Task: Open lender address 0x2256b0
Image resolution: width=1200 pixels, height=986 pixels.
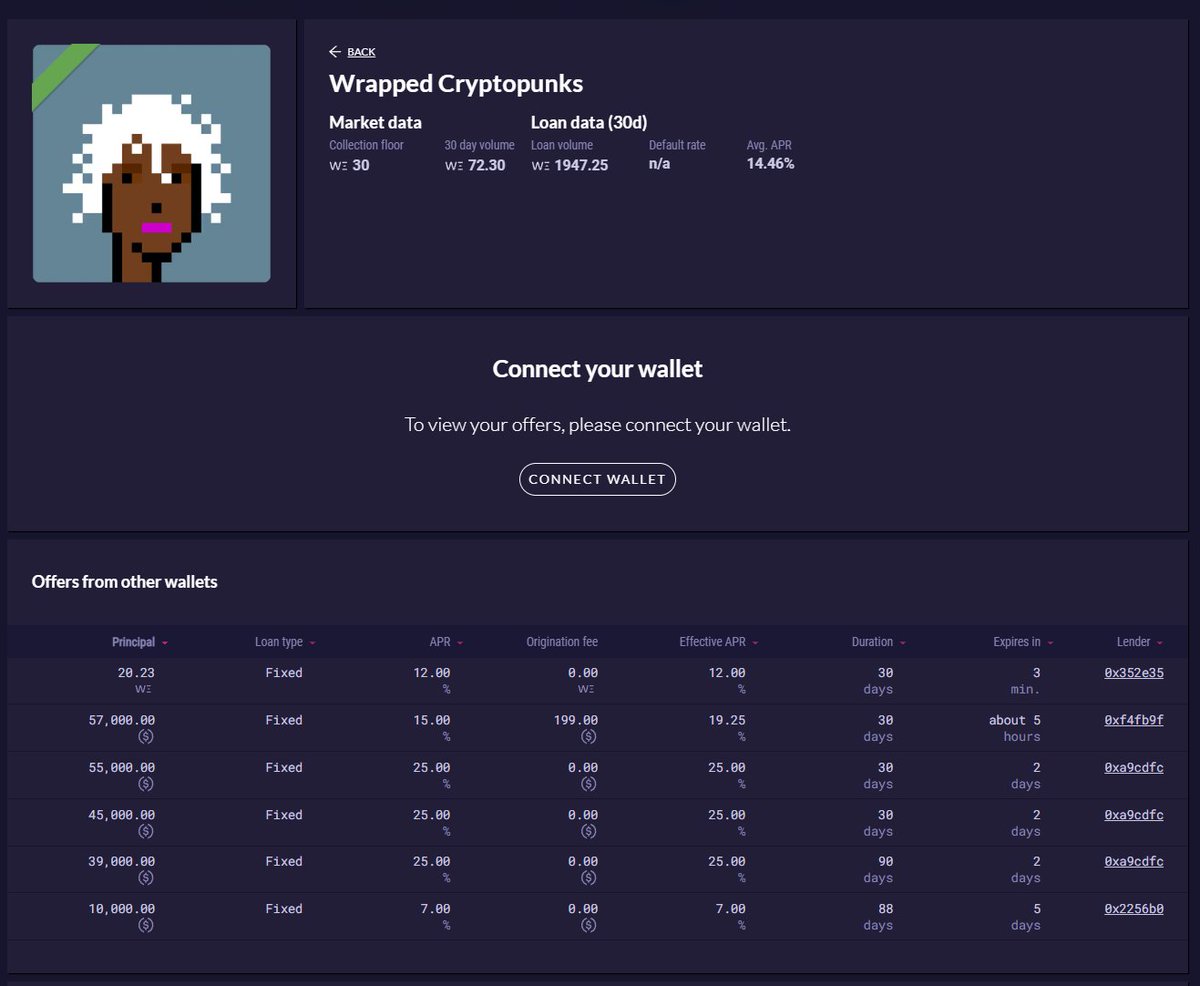Action: 1134,909
